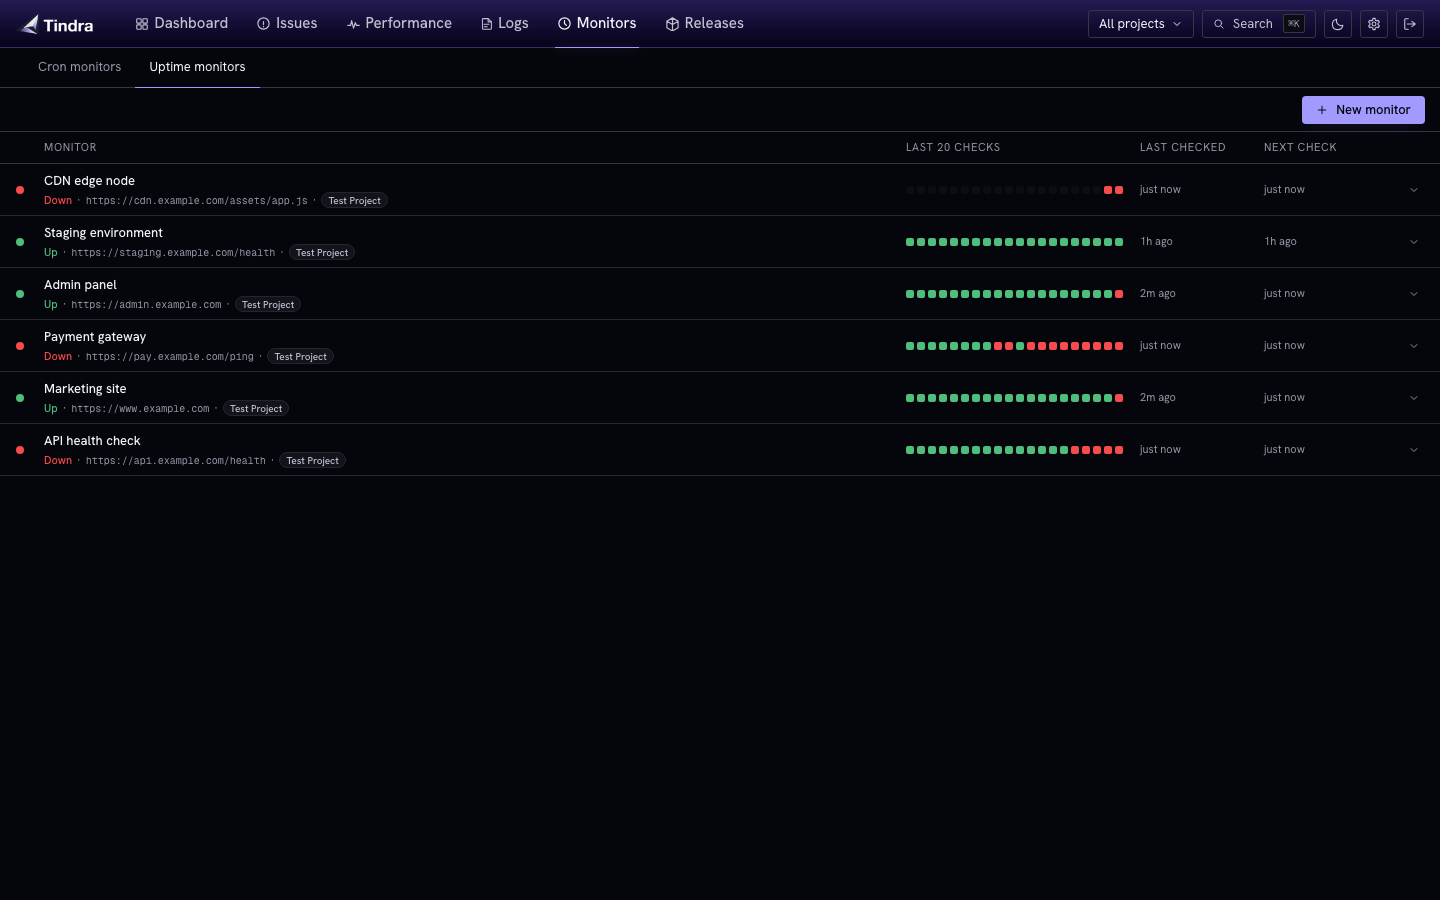The image size is (1440, 900).
Task: Open the Logs page
Action: [x=504, y=23]
